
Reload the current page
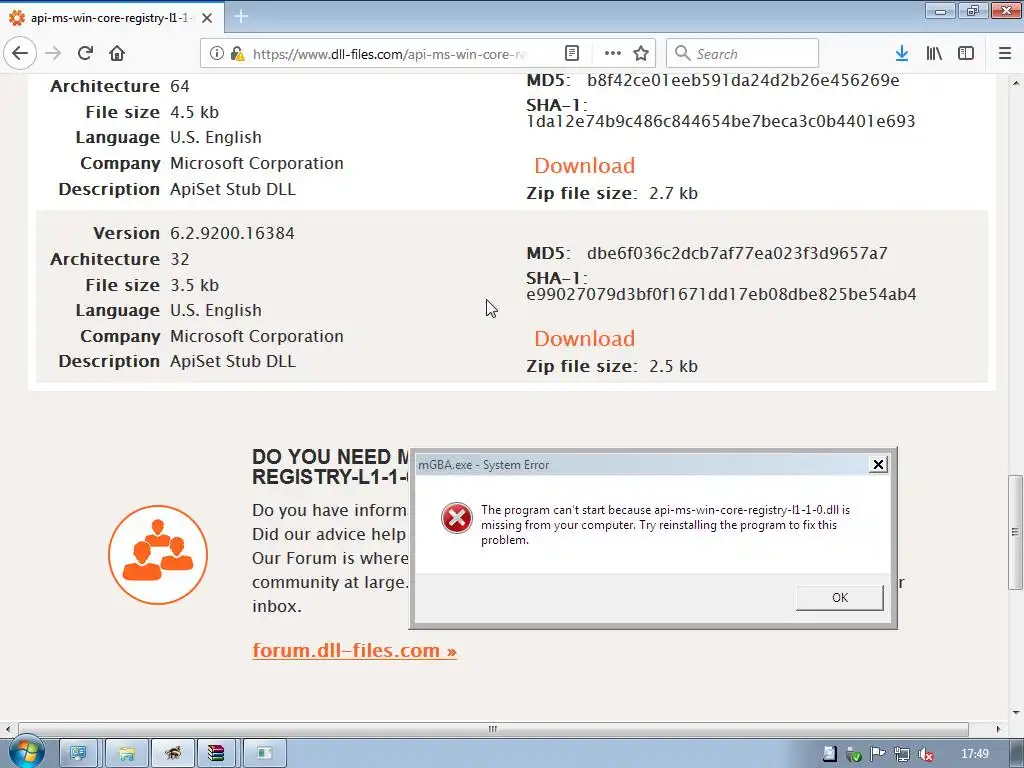coord(85,54)
